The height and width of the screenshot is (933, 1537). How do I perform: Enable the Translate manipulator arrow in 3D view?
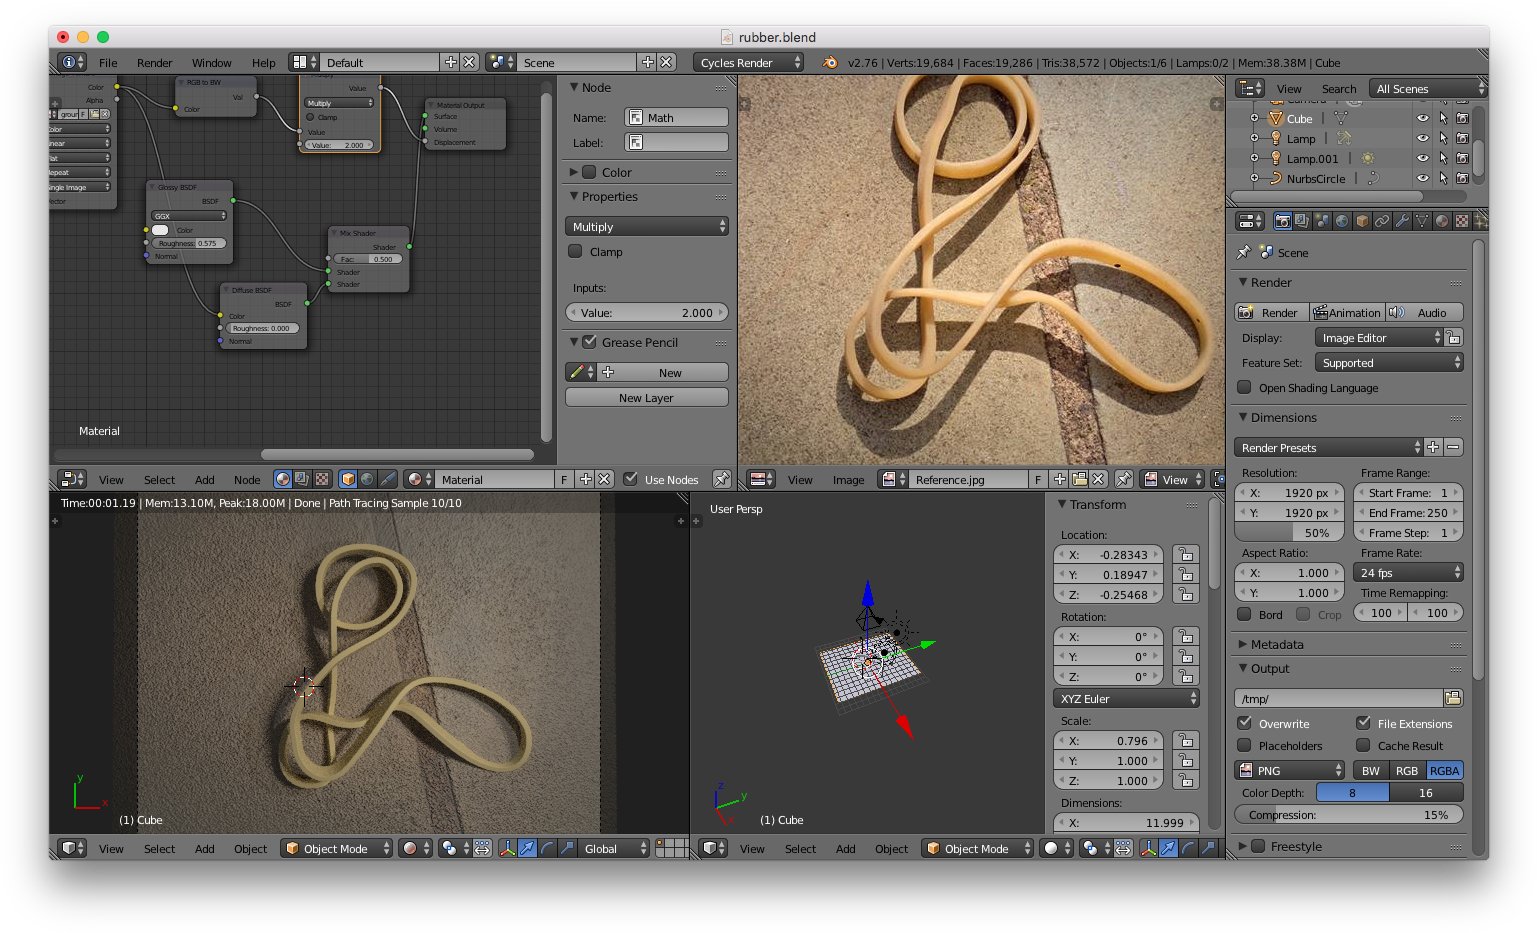point(527,848)
